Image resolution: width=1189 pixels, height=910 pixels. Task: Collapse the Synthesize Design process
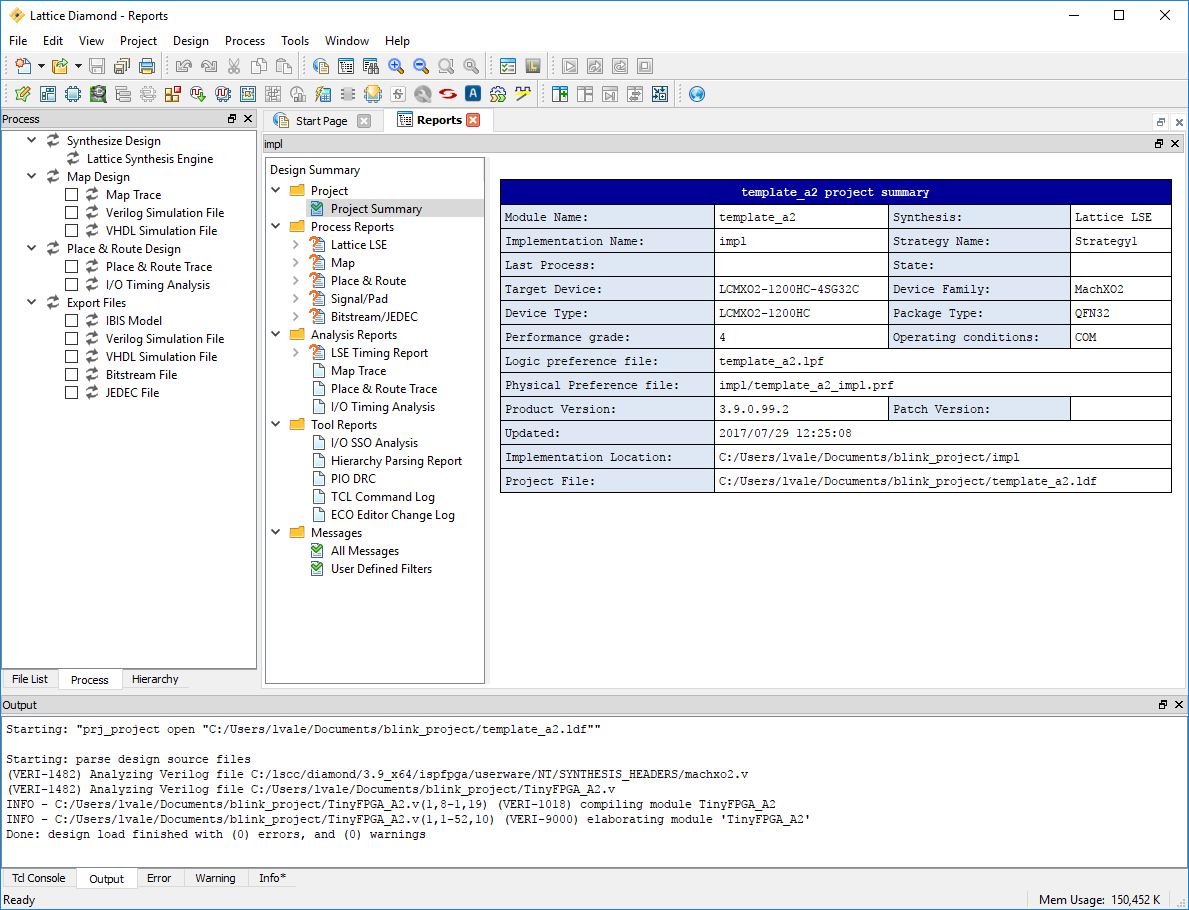(31, 141)
